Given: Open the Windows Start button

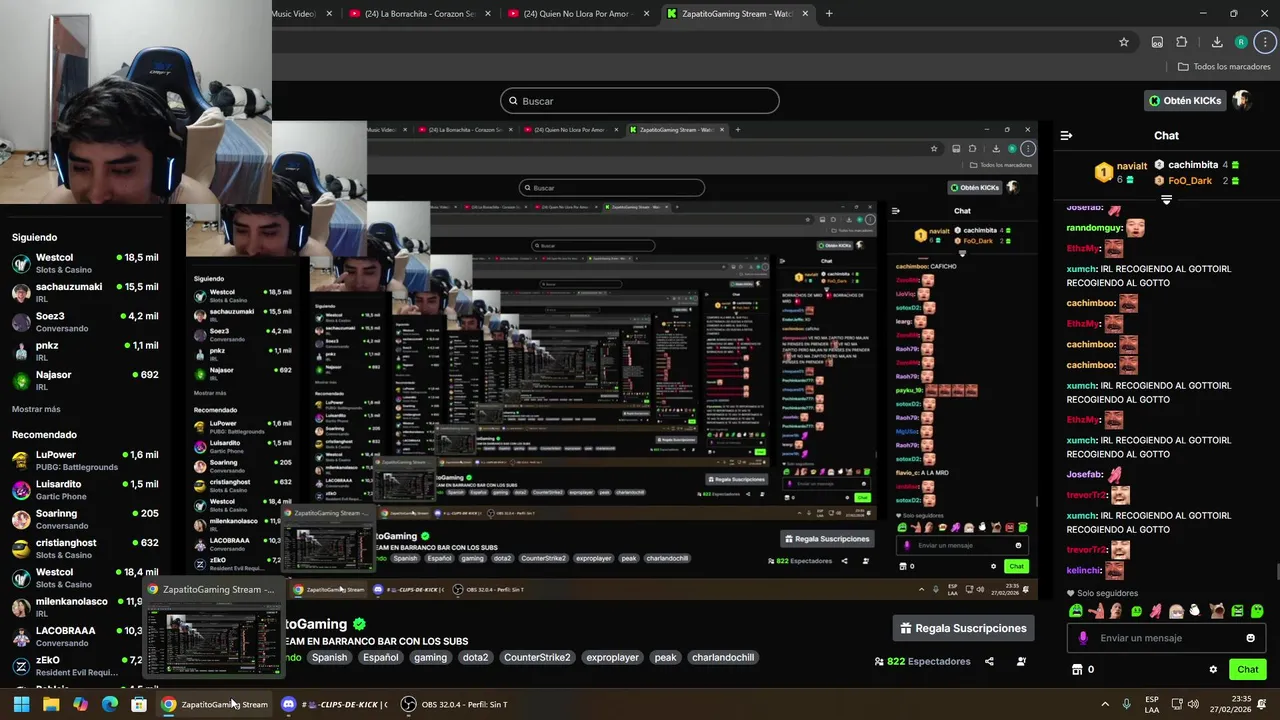Looking at the screenshot, I should pyautogui.click(x=21, y=704).
